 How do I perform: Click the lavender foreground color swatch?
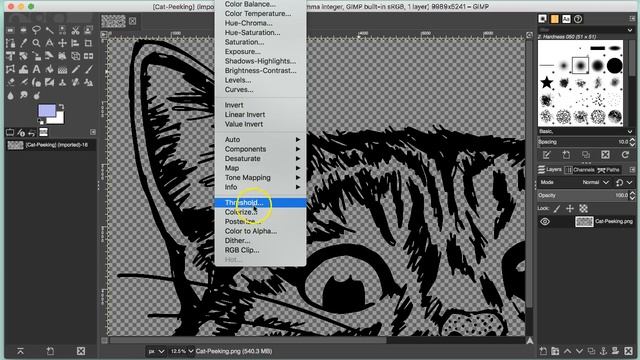47,110
